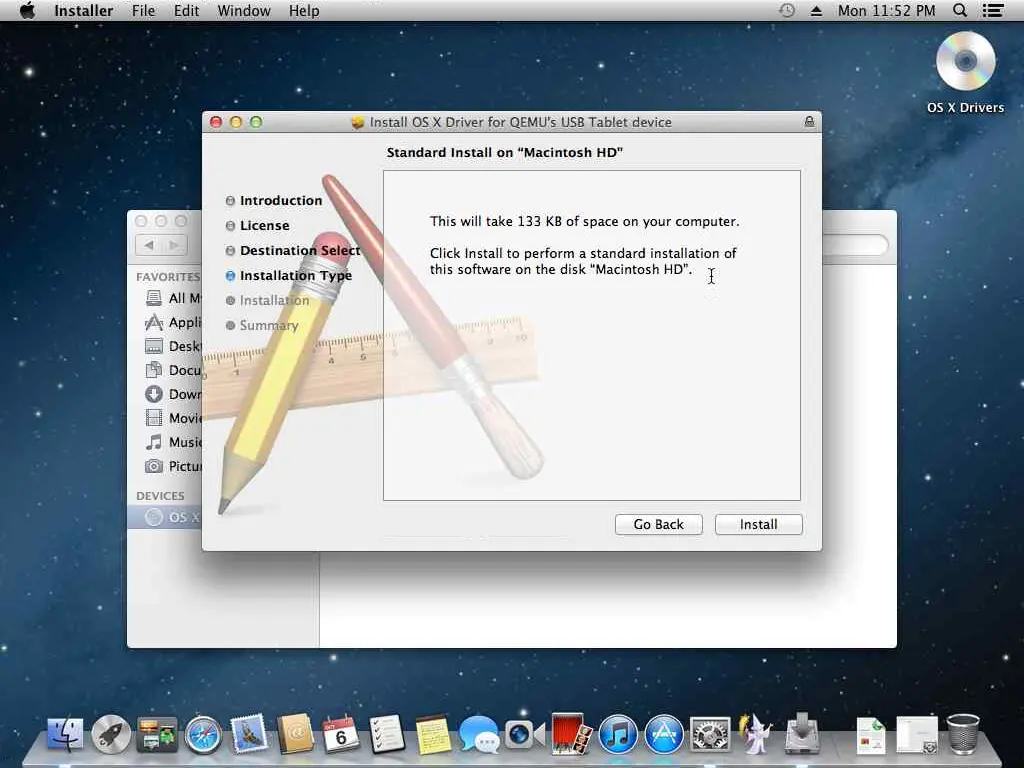The height and width of the screenshot is (768, 1024).
Task: Open App Store in Dock
Action: (664, 734)
